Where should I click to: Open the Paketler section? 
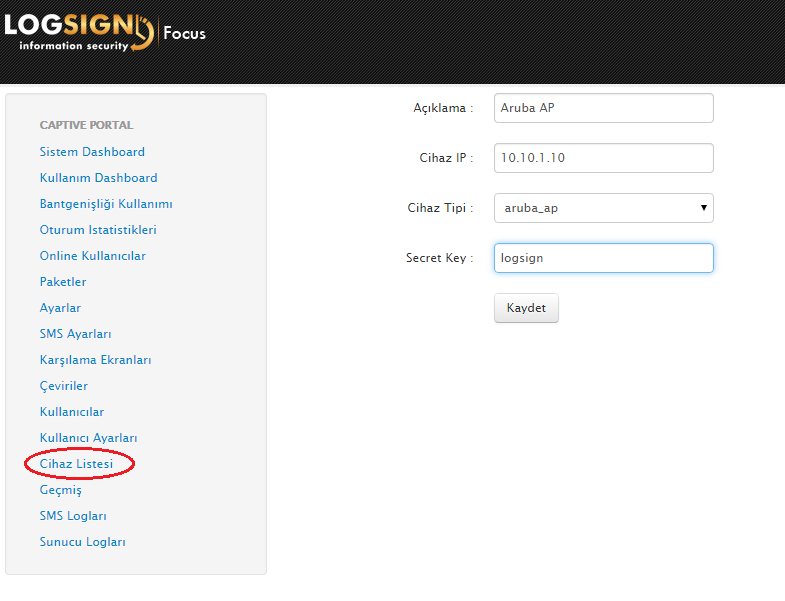[63, 282]
